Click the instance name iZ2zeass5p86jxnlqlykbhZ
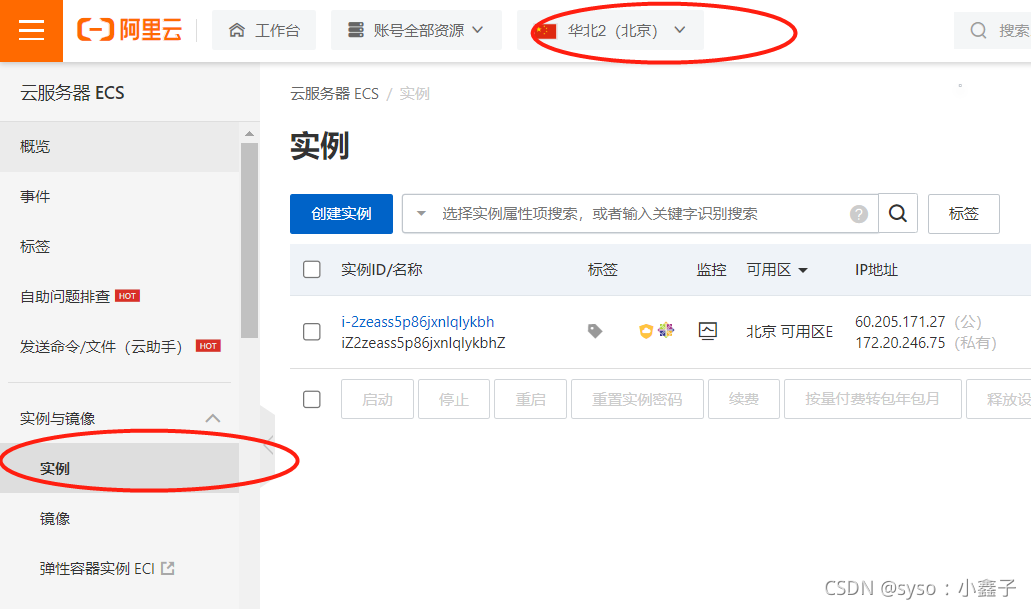 [423, 343]
